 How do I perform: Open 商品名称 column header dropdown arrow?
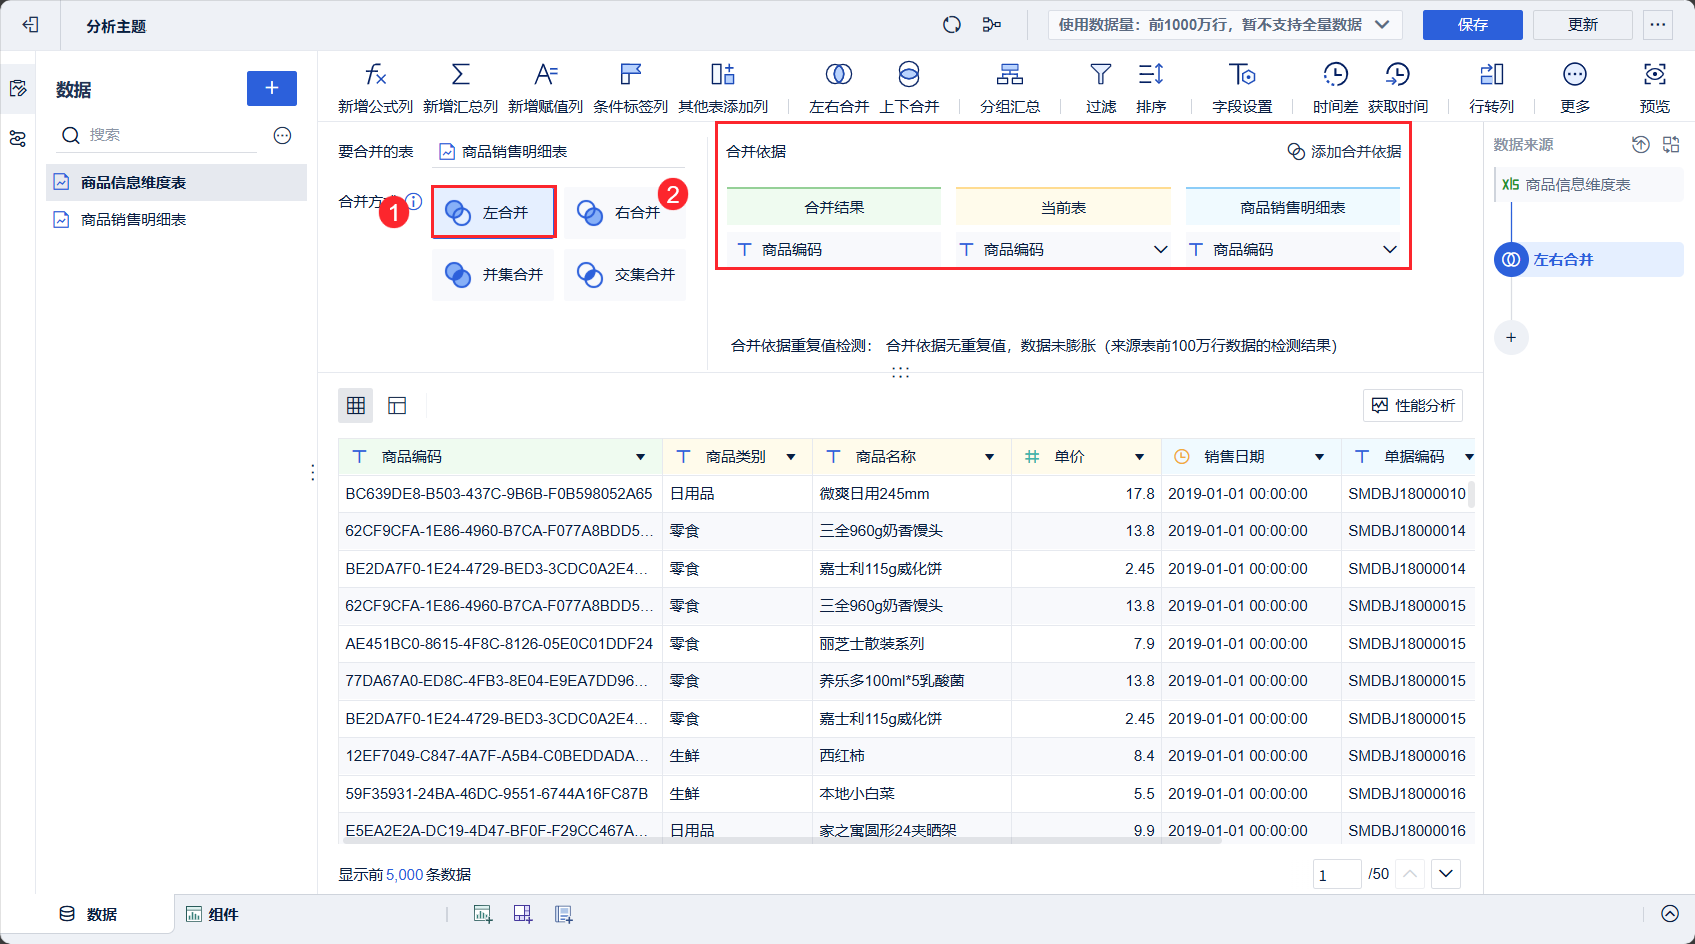pyautogui.click(x=990, y=457)
